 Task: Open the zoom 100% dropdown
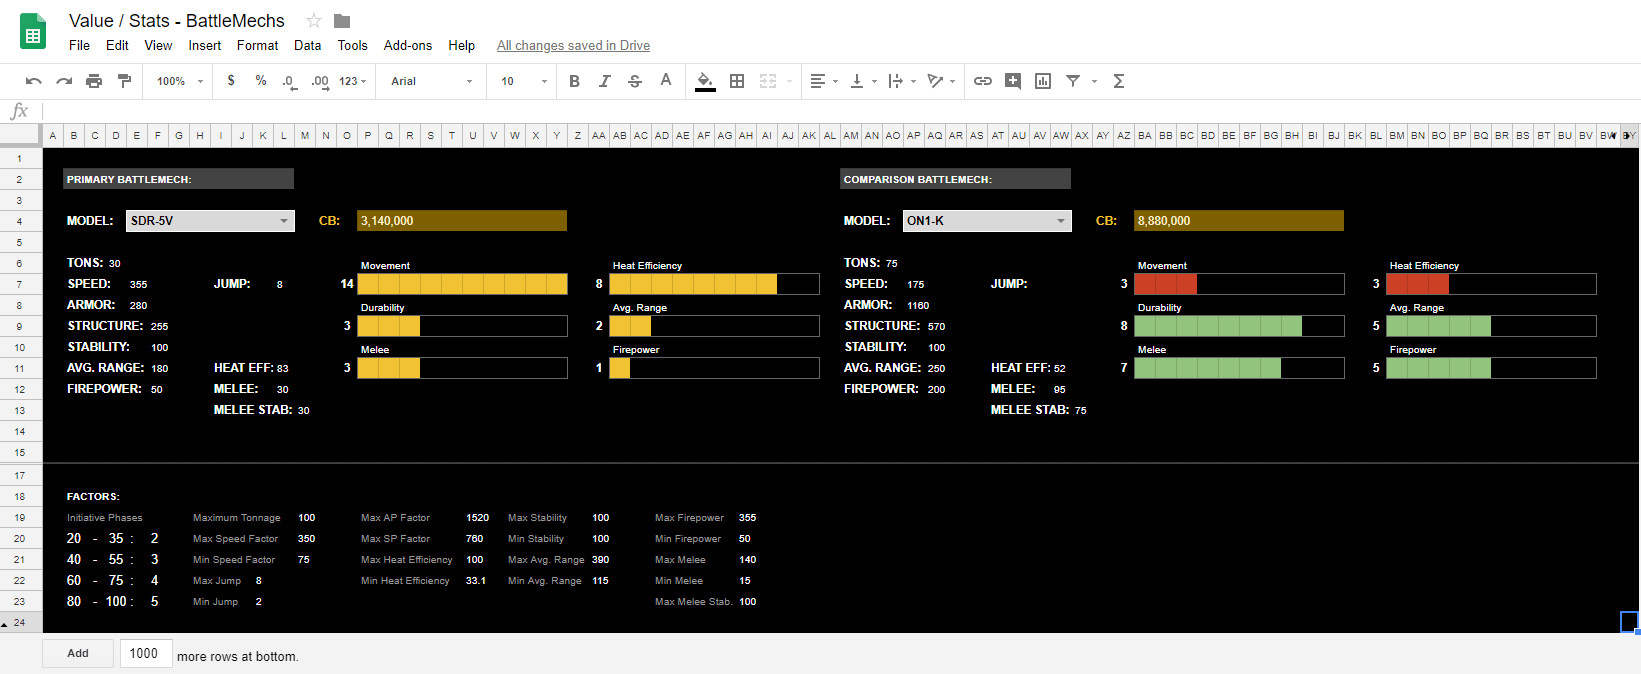(180, 81)
